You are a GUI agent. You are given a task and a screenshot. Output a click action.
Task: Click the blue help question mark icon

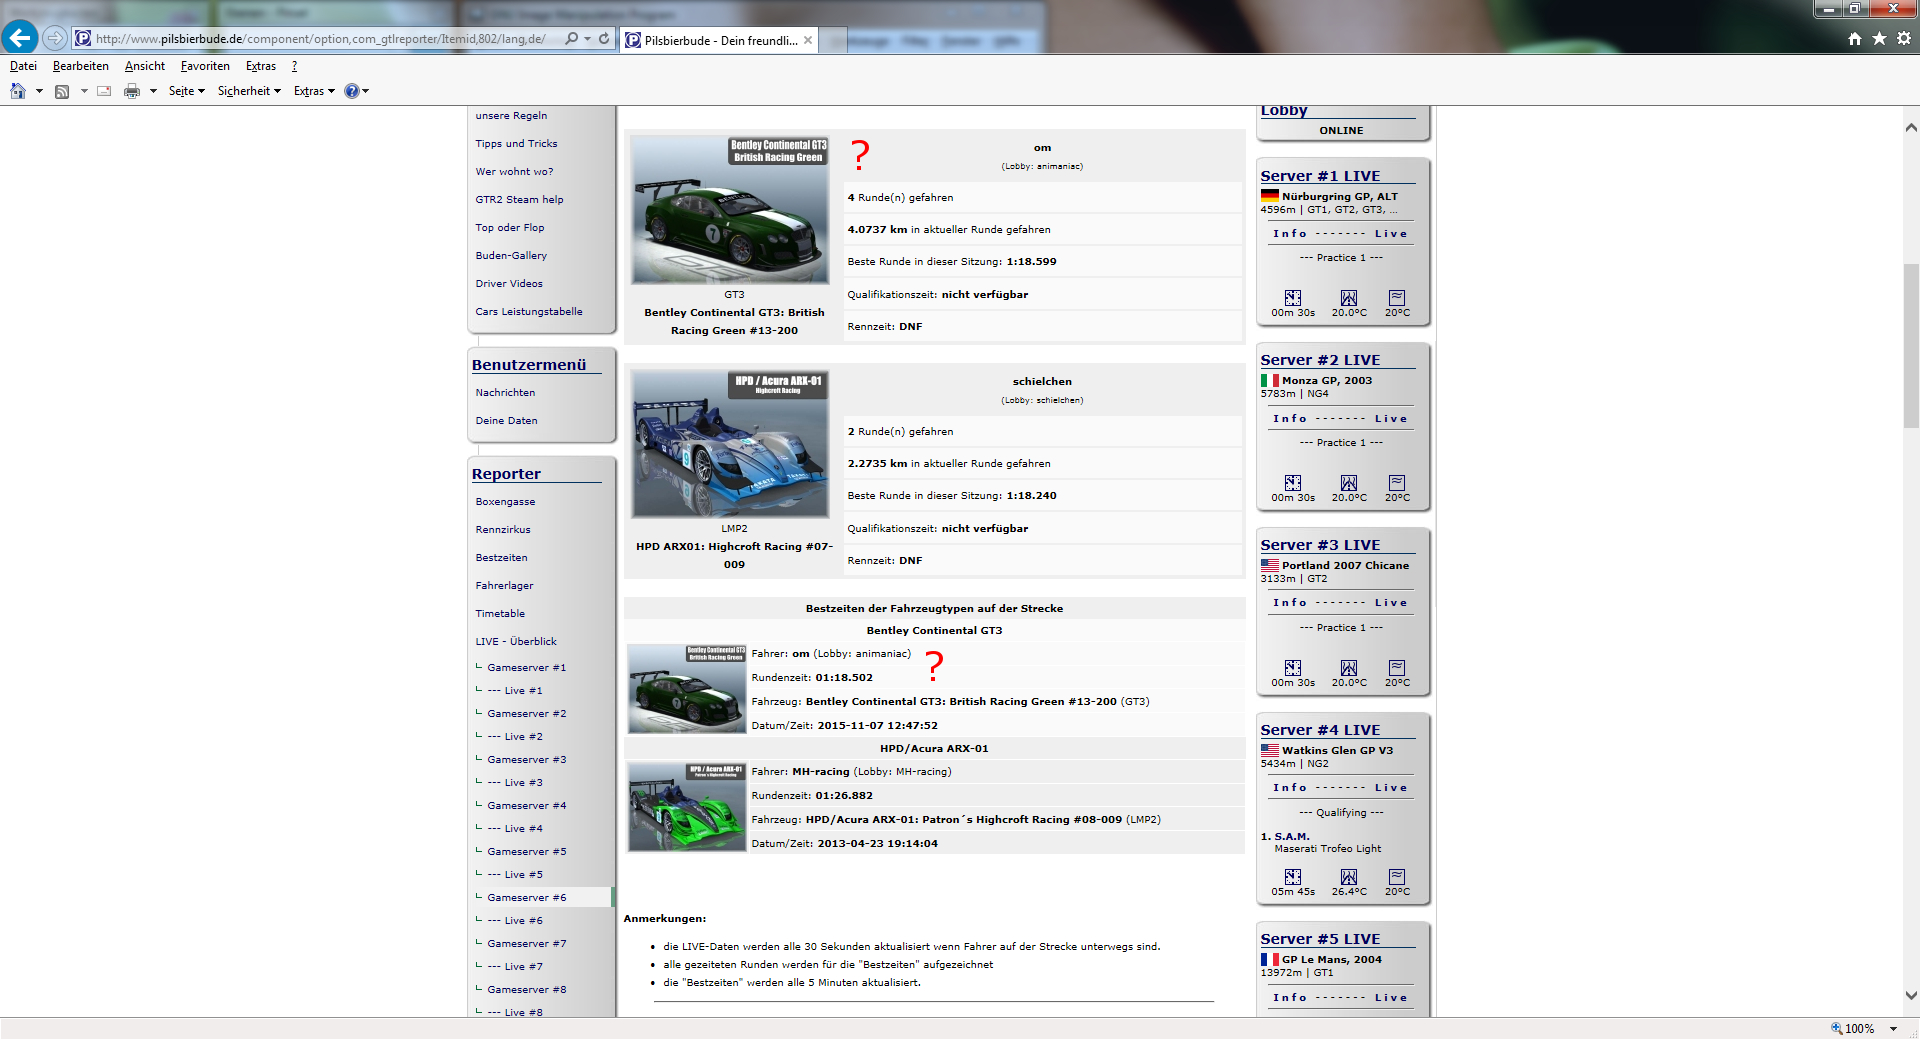point(351,91)
